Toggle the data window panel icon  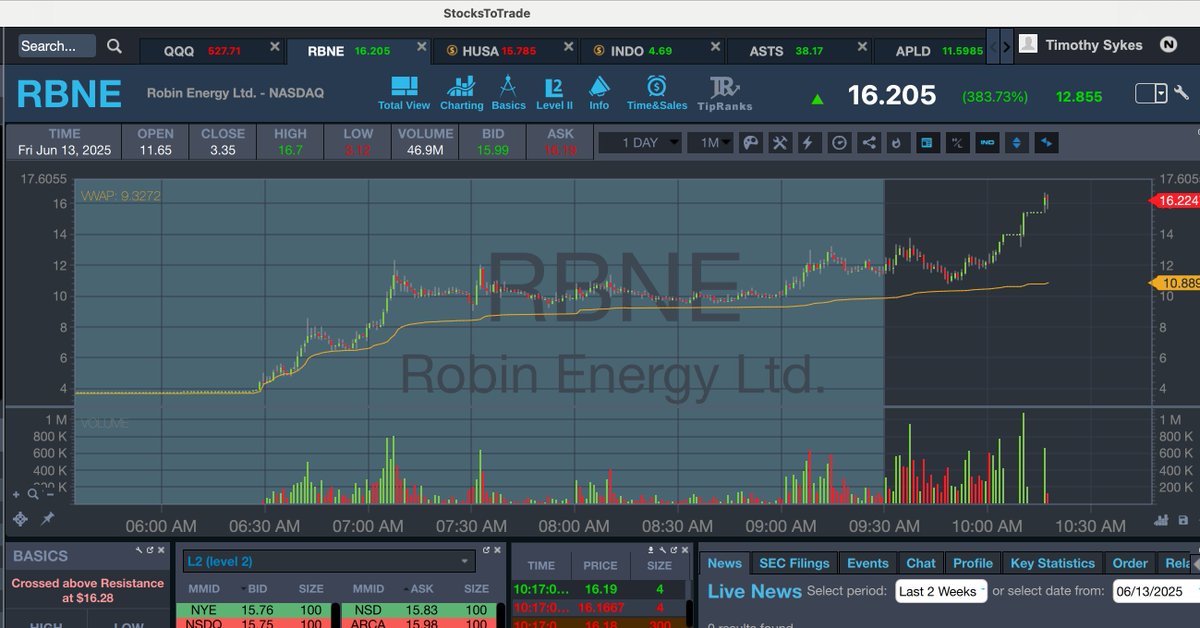click(927, 143)
